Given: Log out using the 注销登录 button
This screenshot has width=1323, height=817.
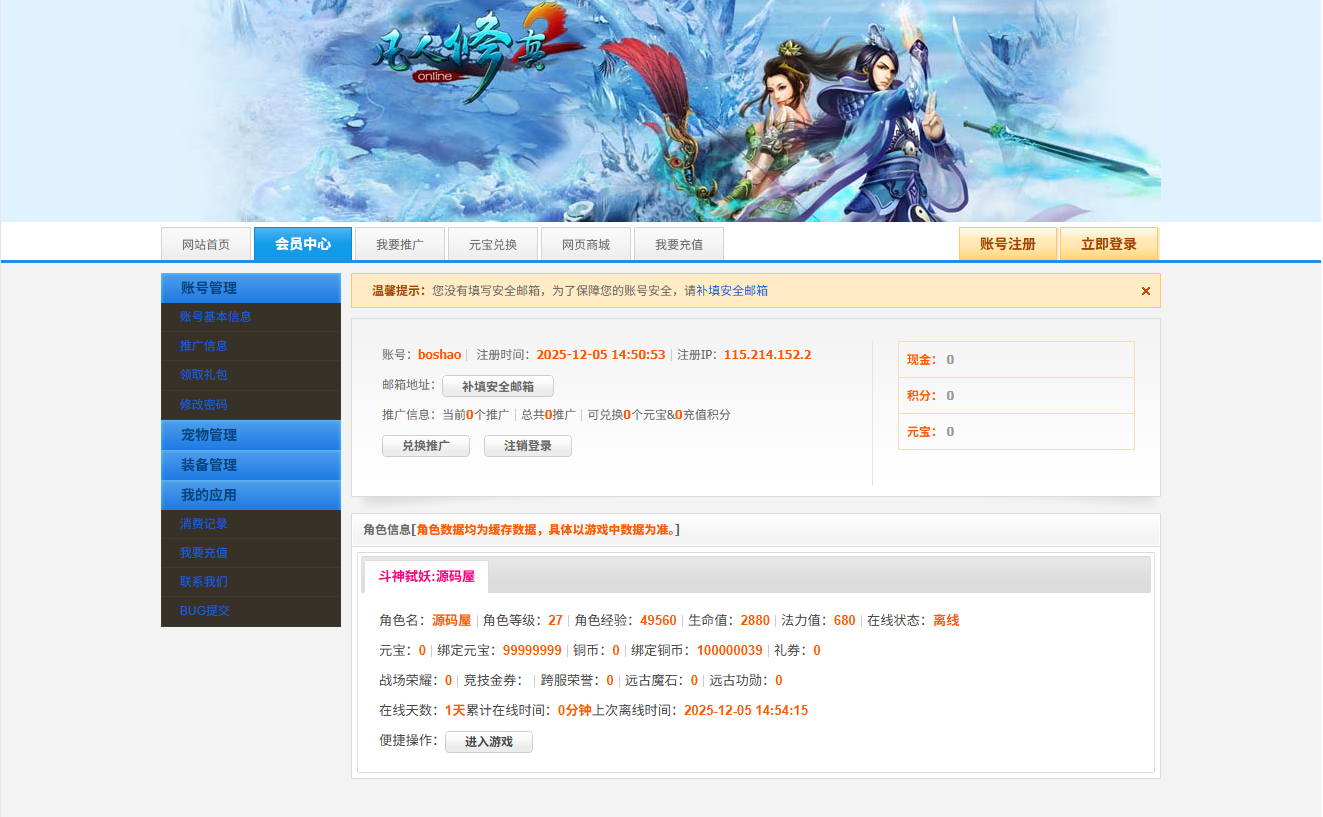Looking at the screenshot, I should click(x=527, y=446).
